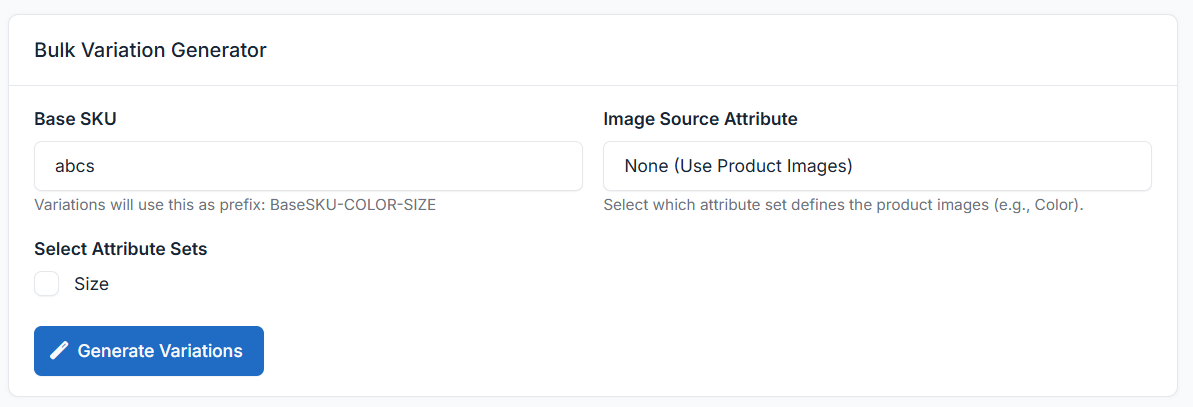Open the Image Source Attribute dropdown

click(x=877, y=166)
